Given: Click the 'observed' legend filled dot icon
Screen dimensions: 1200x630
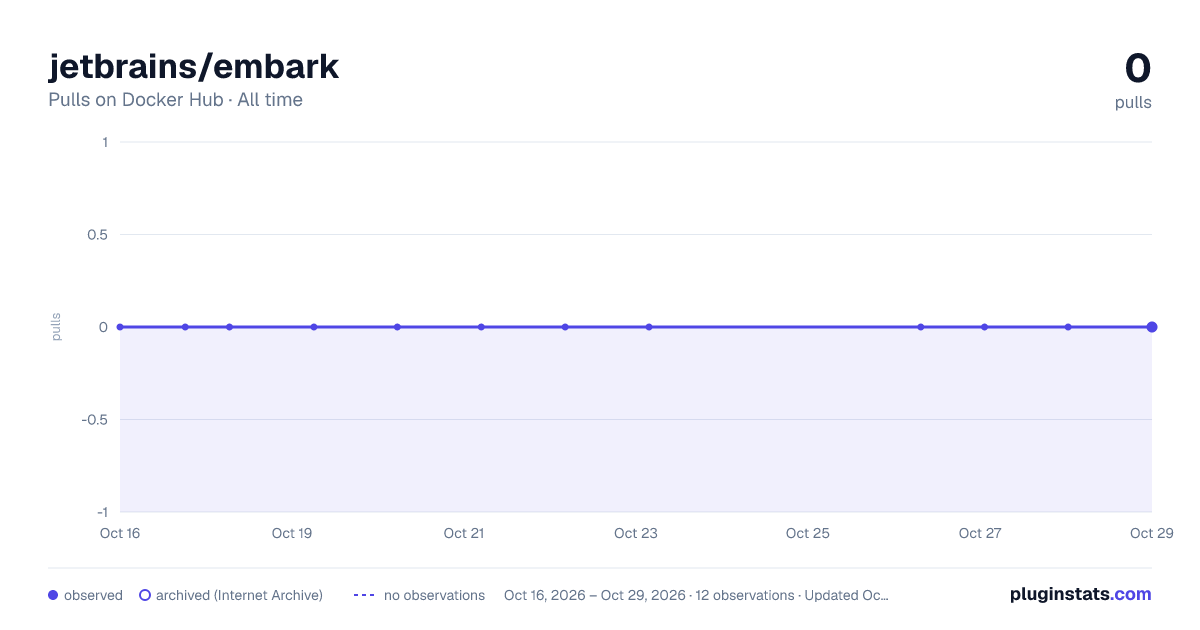Looking at the screenshot, I should [x=53, y=595].
